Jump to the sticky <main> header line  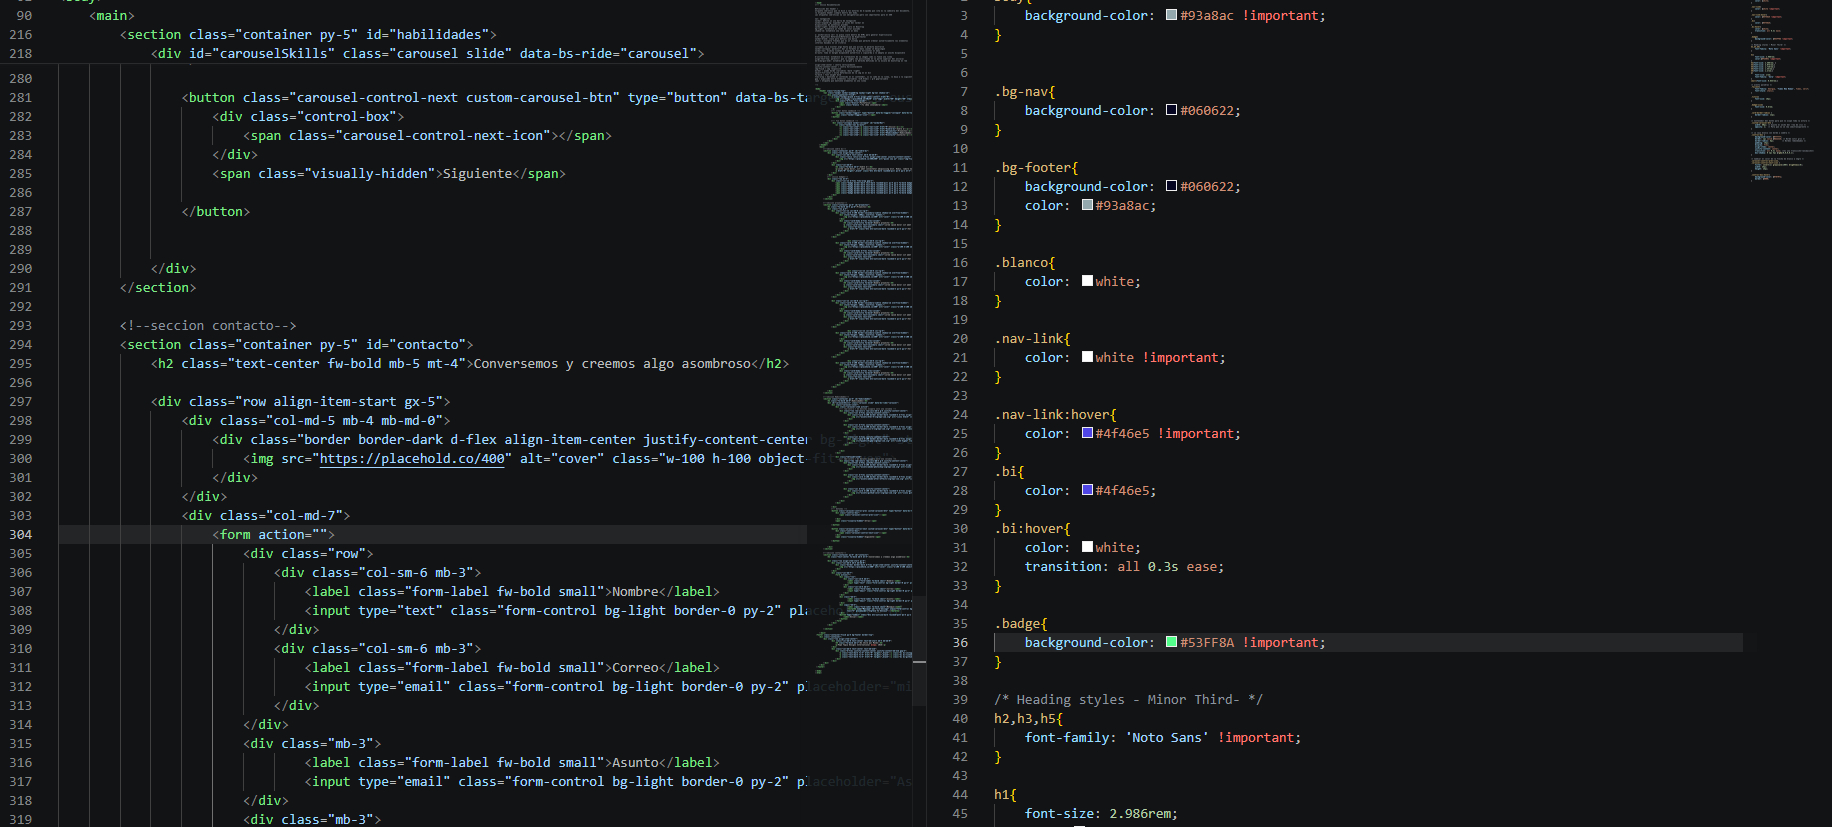112,15
